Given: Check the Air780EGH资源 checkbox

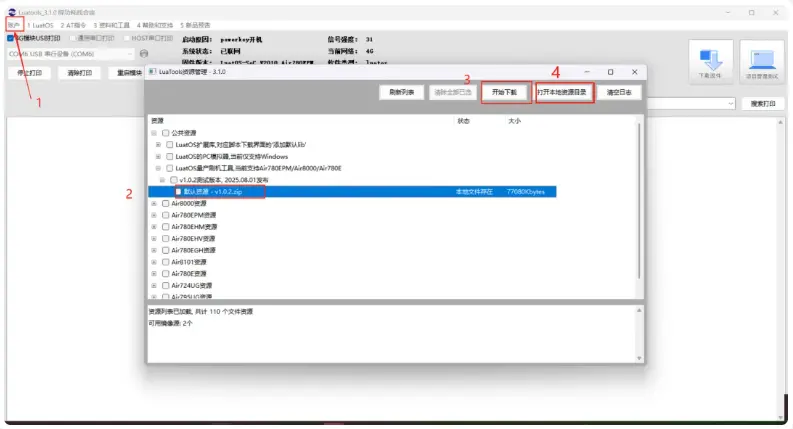Looking at the screenshot, I should pyautogui.click(x=165, y=250).
